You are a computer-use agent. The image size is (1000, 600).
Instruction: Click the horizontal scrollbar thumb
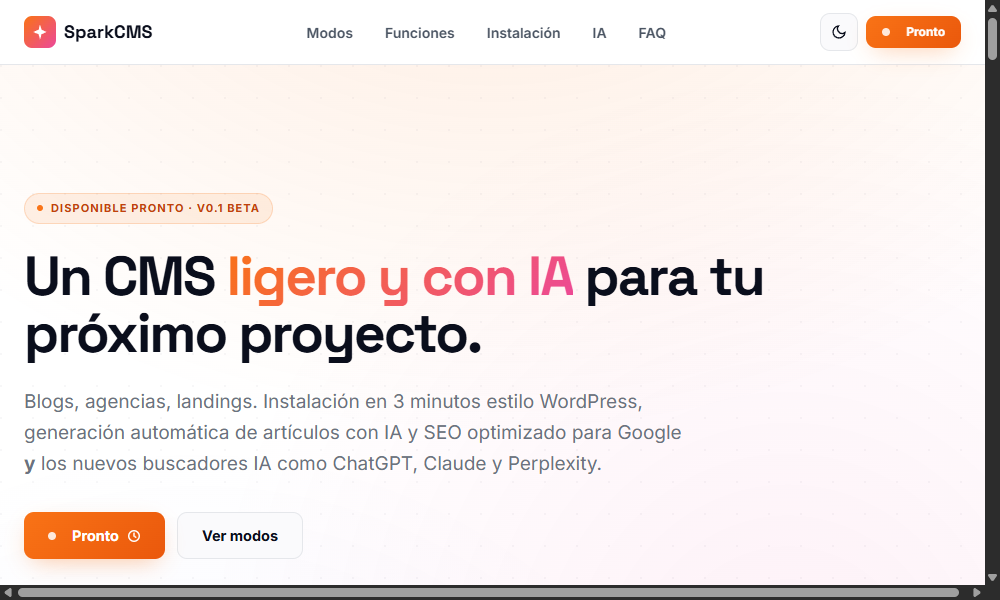pyautogui.click(x=488, y=592)
